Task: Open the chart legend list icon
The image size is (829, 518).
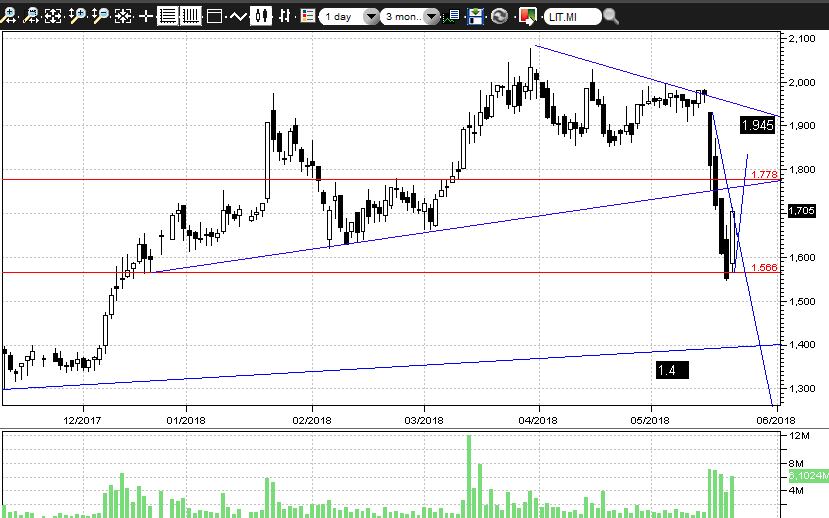Action: point(307,16)
